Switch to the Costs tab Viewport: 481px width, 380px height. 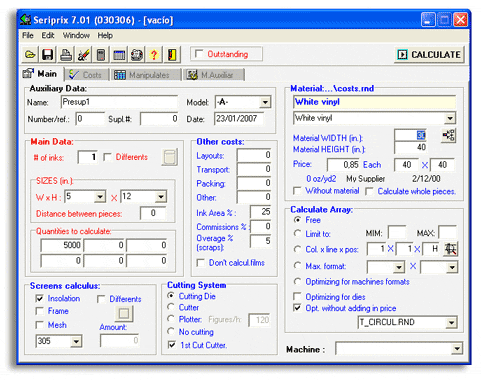tap(87, 75)
